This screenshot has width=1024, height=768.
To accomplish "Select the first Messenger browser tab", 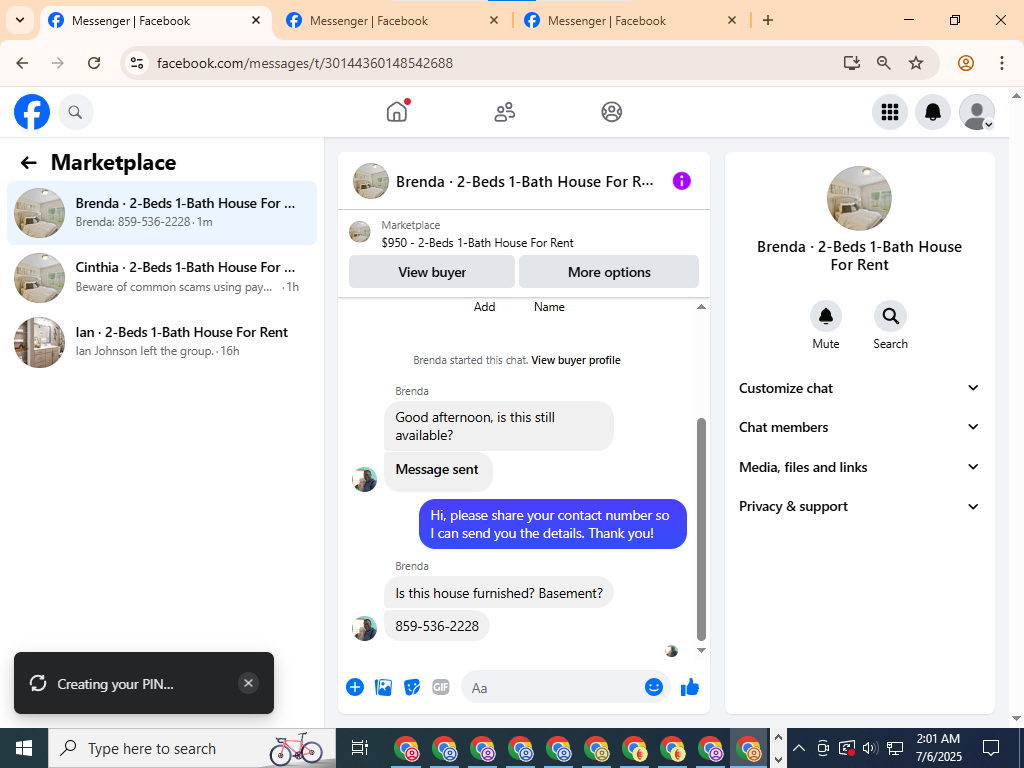I will [155, 21].
